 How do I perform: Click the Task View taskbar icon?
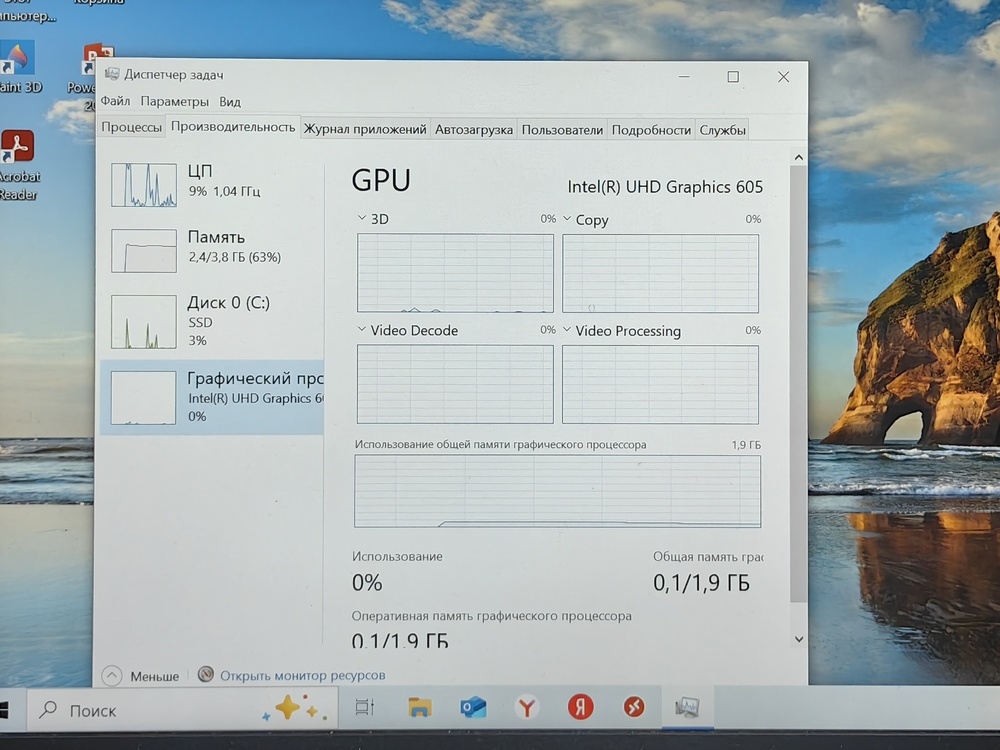365,708
